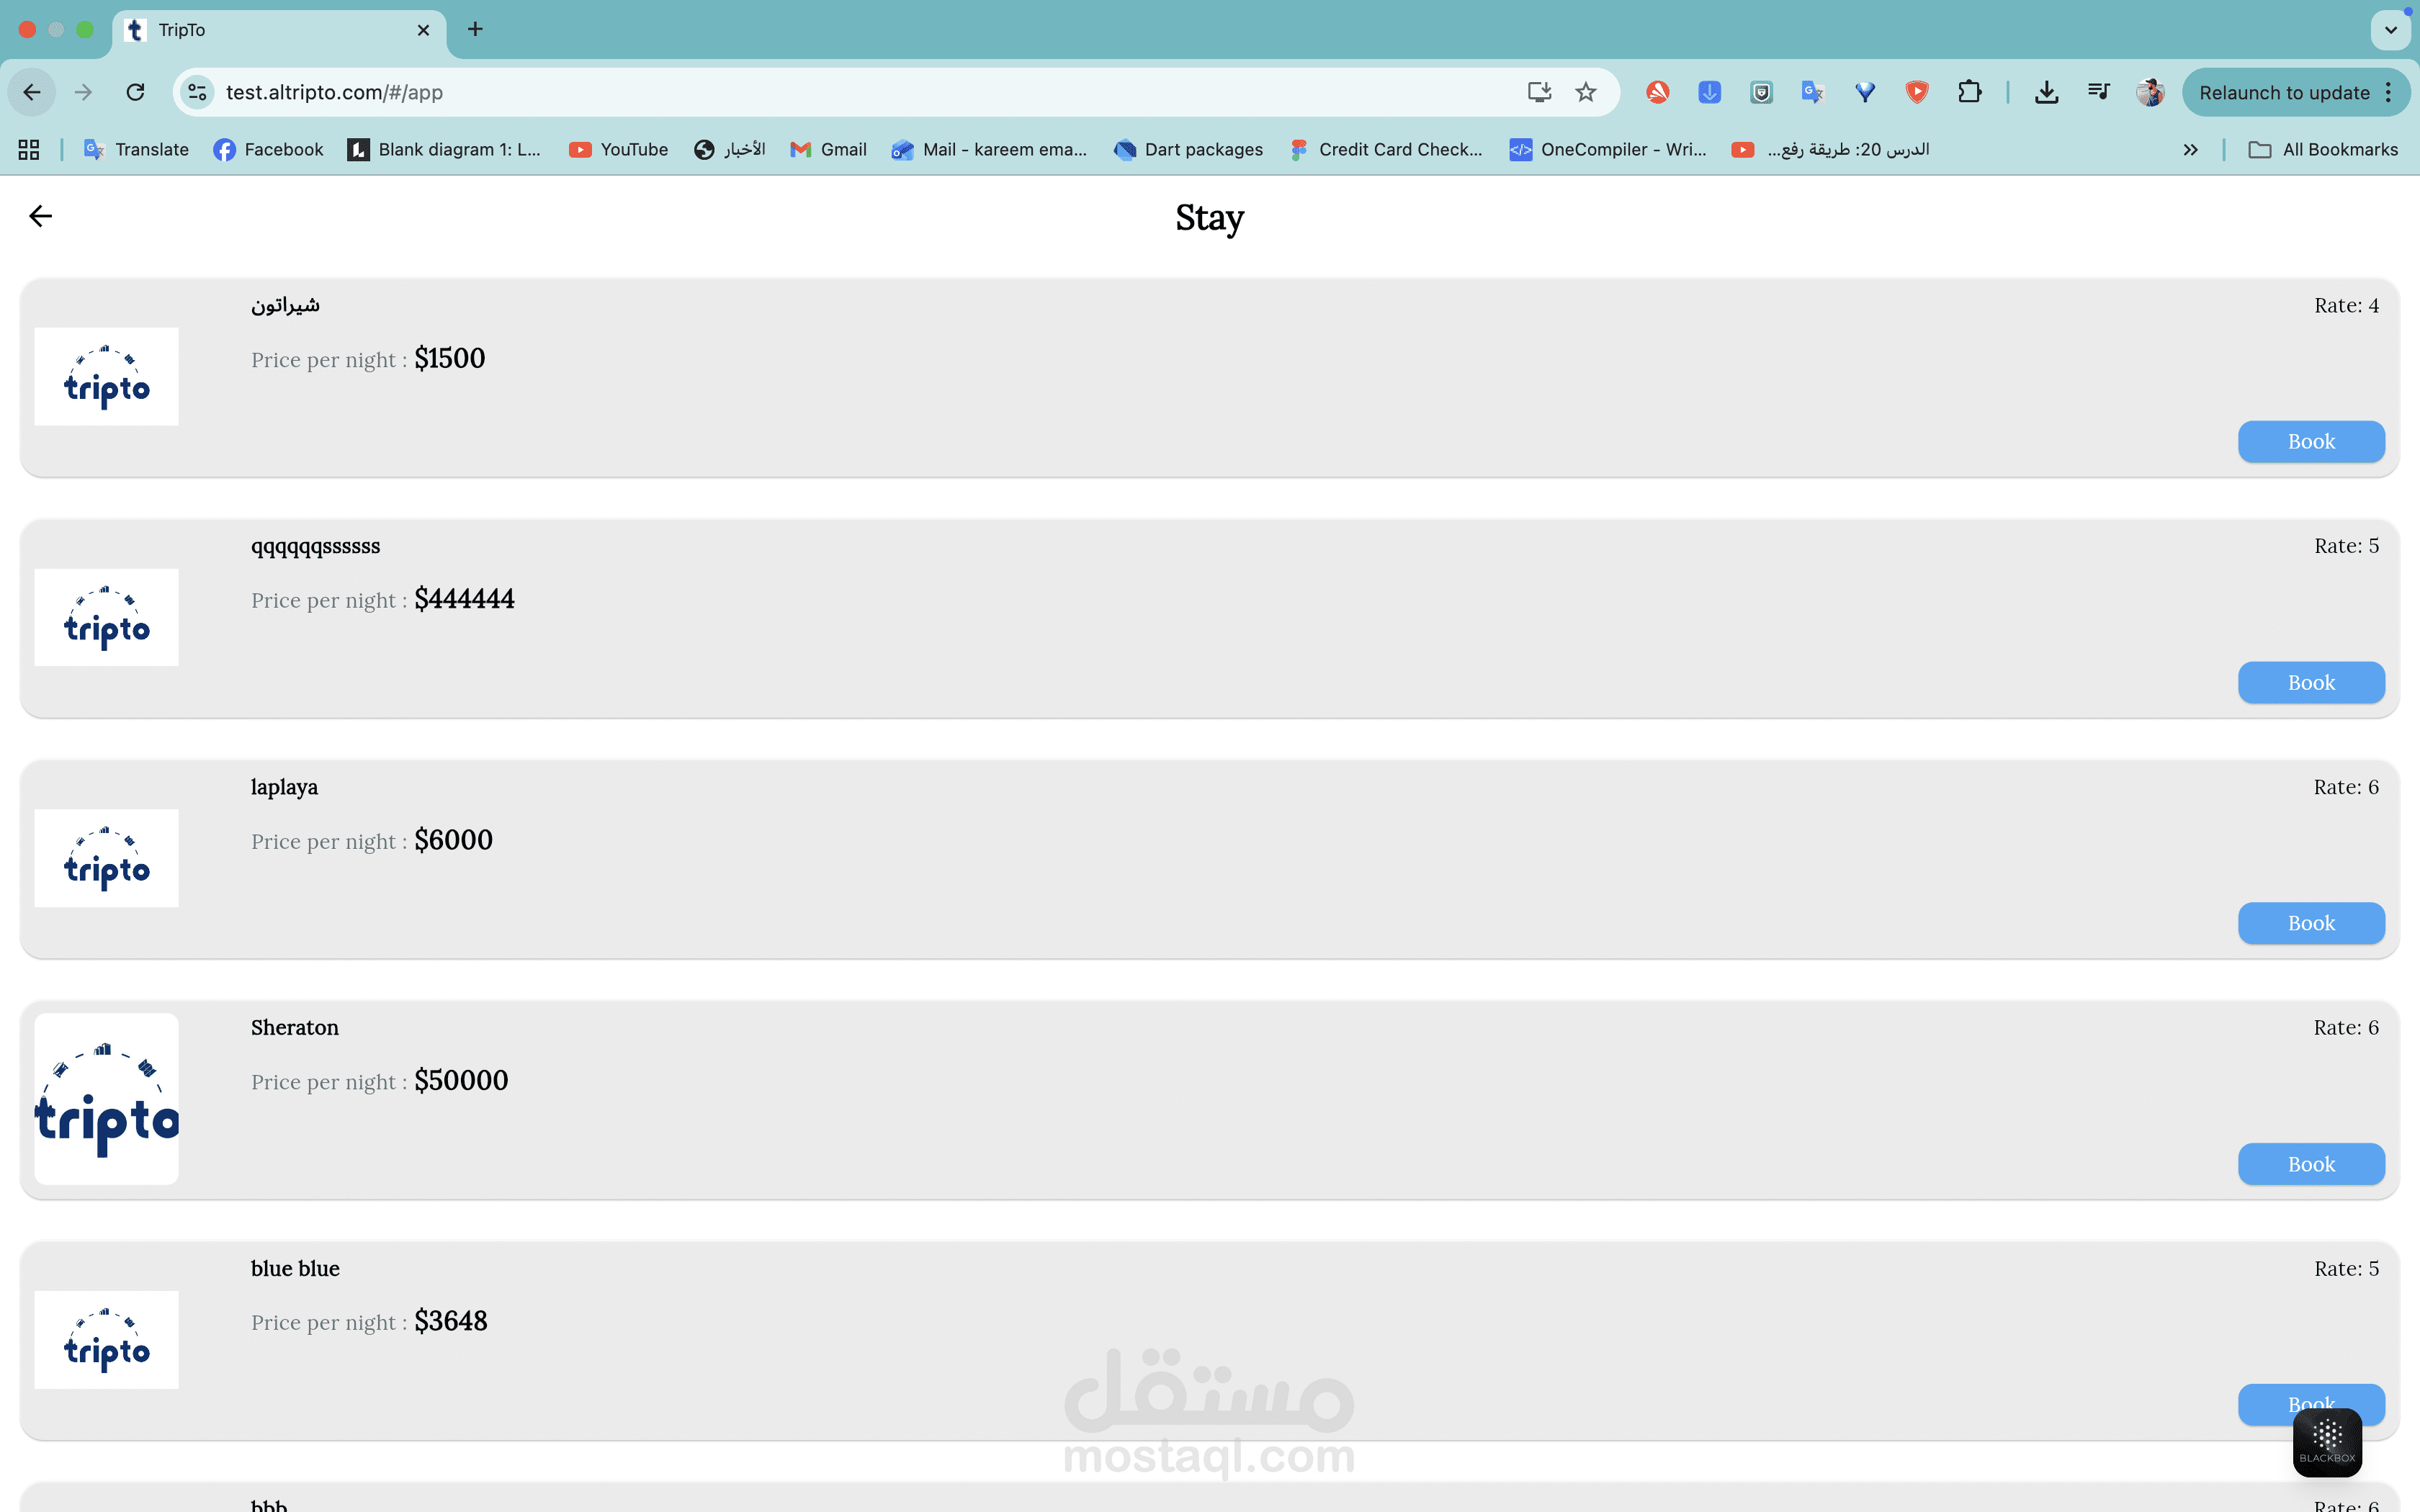Click the back arrow on Stay page
This screenshot has width=2420, height=1512.
tap(40, 216)
